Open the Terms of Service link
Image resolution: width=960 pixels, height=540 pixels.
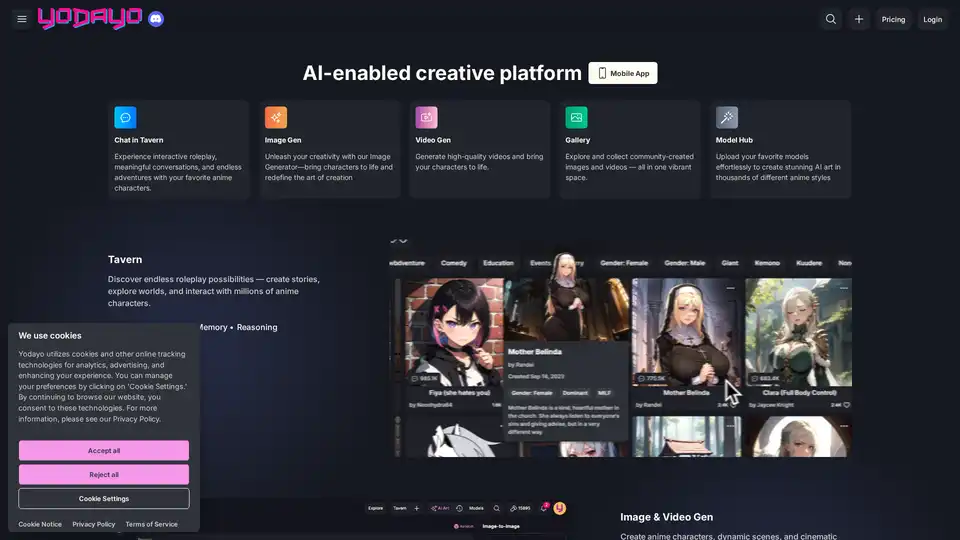click(x=151, y=524)
